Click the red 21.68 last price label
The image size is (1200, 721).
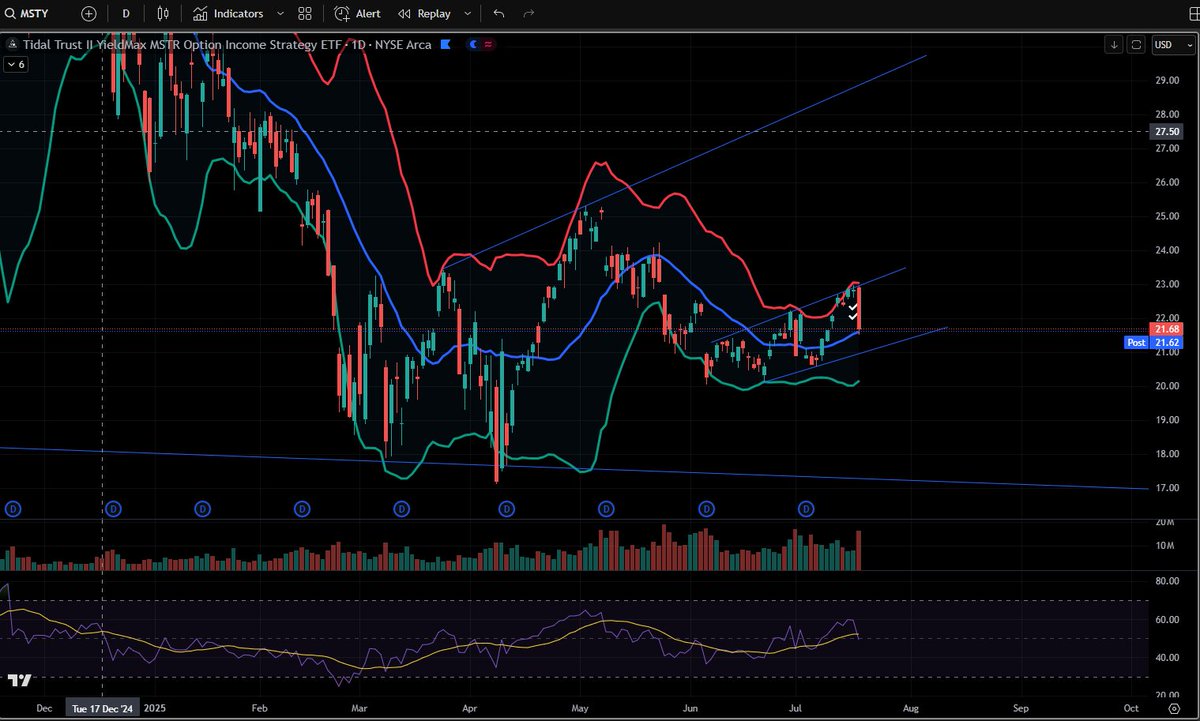click(x=1167, y=329)
